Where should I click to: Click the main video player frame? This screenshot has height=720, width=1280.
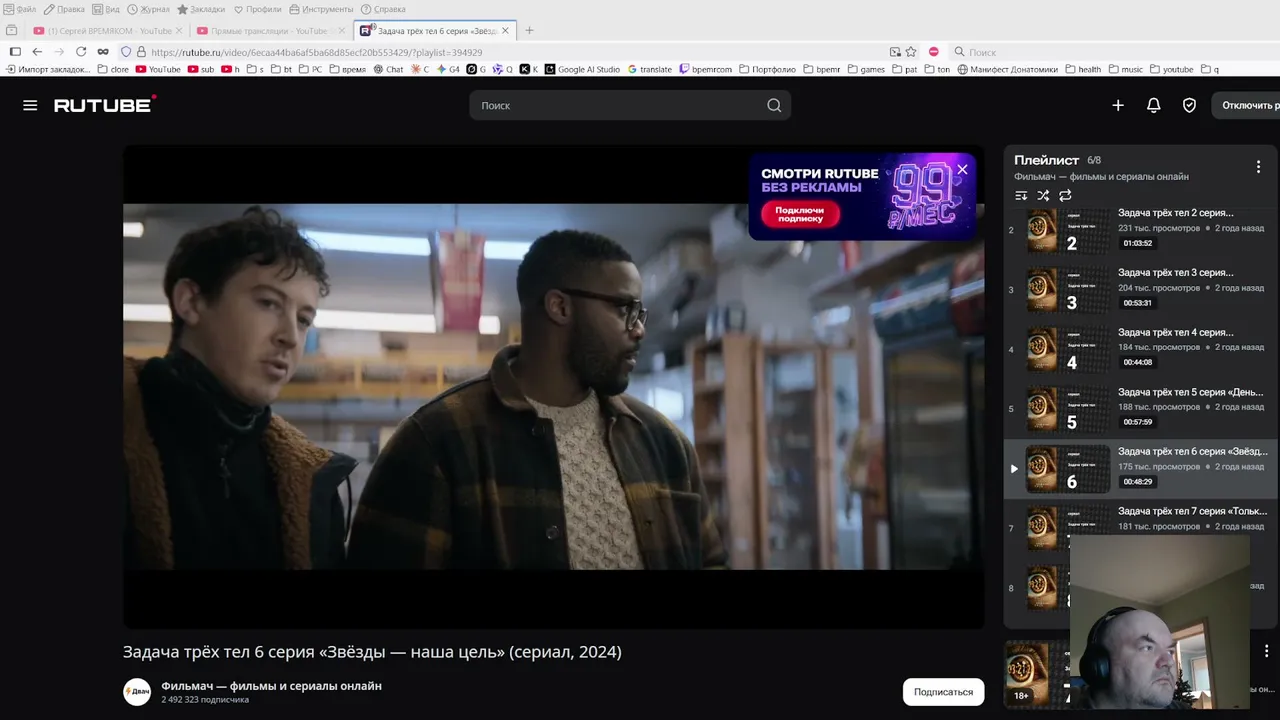pos(553,387)
